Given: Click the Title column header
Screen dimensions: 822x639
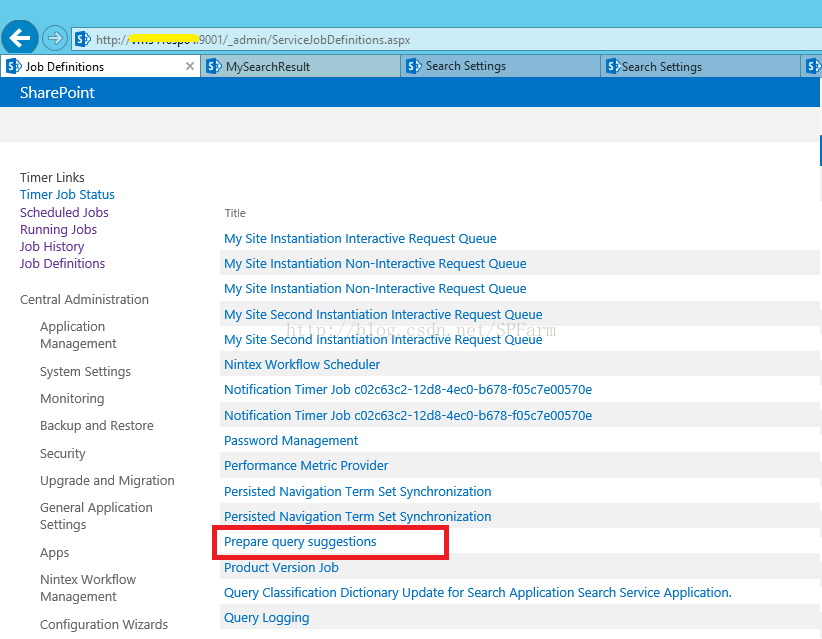Looking at the screenshot, I should pos(235,213).
